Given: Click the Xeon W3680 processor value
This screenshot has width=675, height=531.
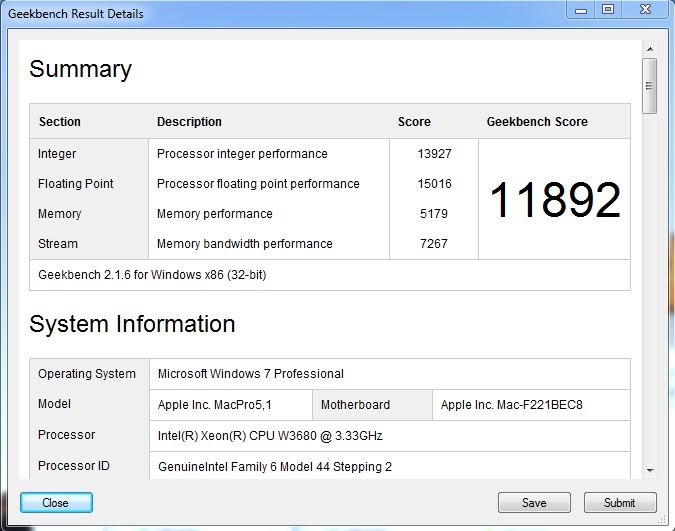Looking at the screenshot, I should [270, 436].
